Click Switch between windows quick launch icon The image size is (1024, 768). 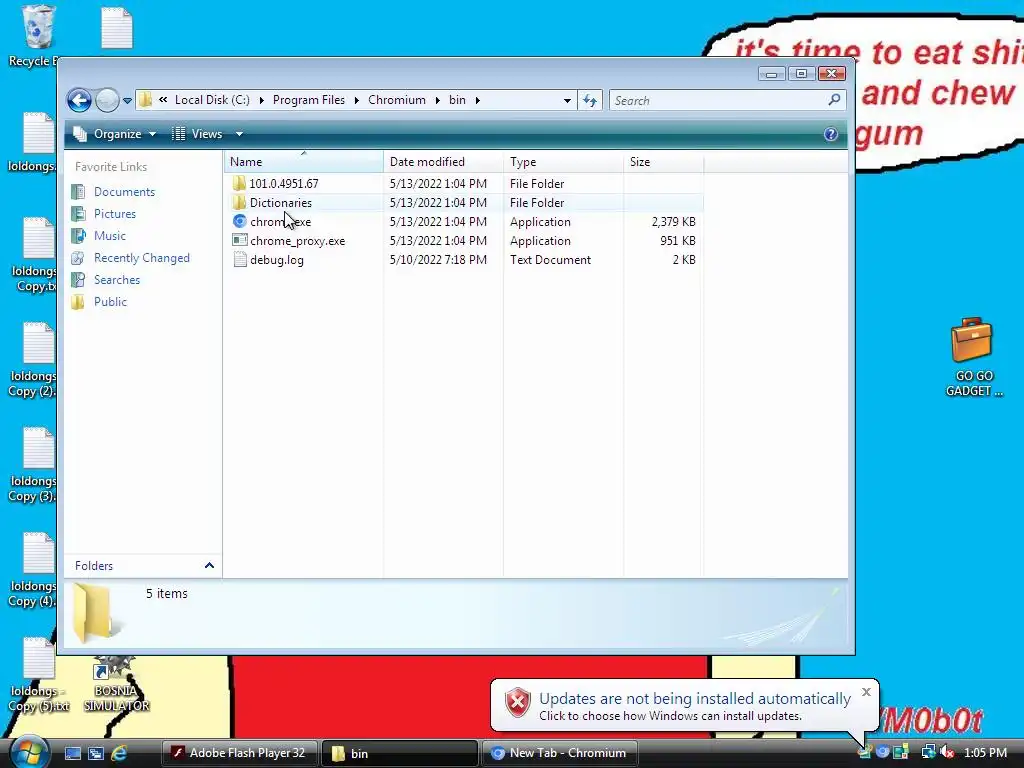coord(95,753)
